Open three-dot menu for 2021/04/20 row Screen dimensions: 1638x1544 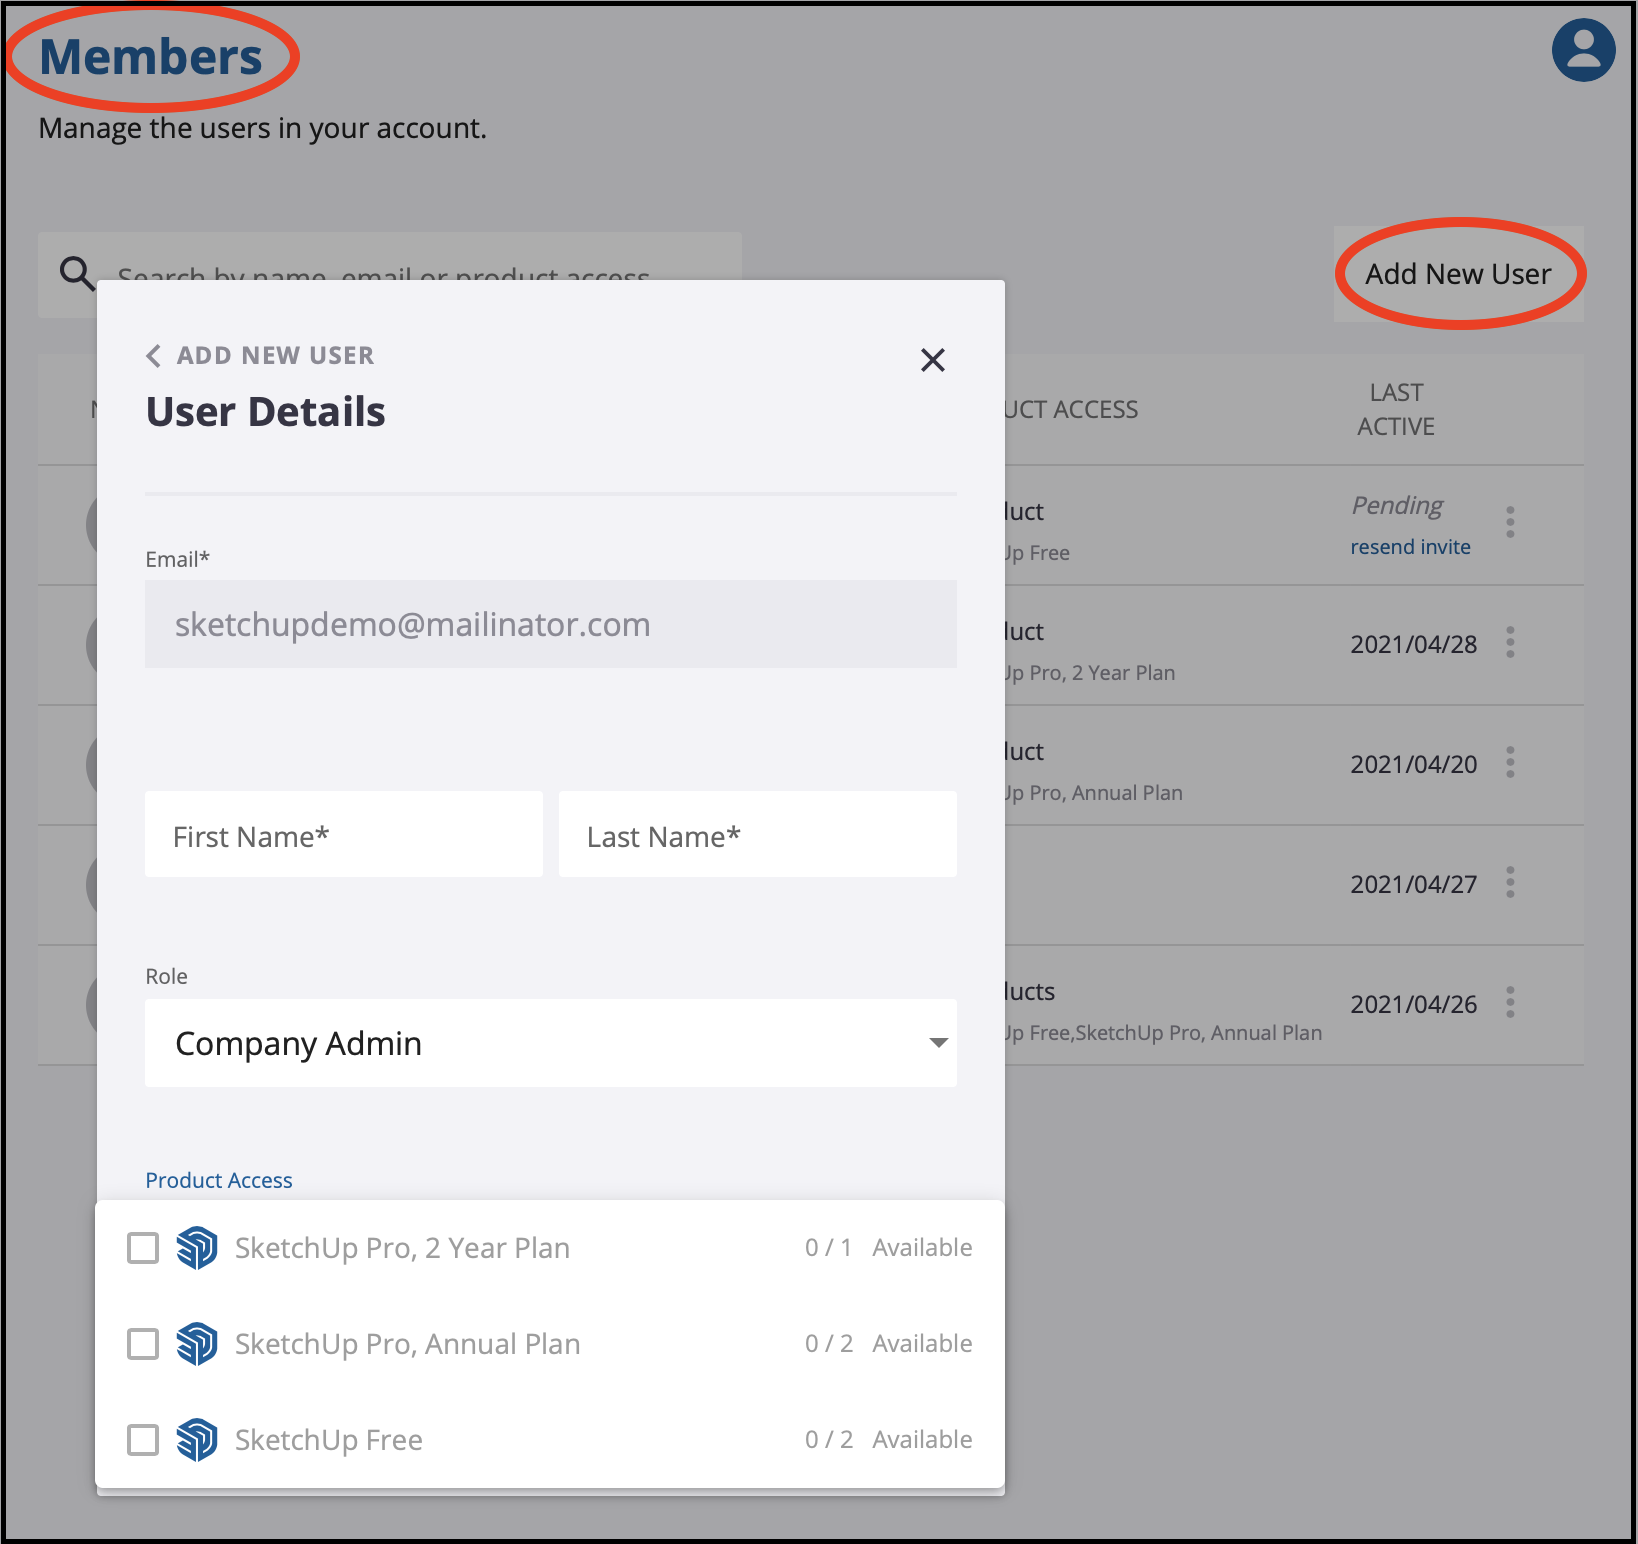point(1510,762)
